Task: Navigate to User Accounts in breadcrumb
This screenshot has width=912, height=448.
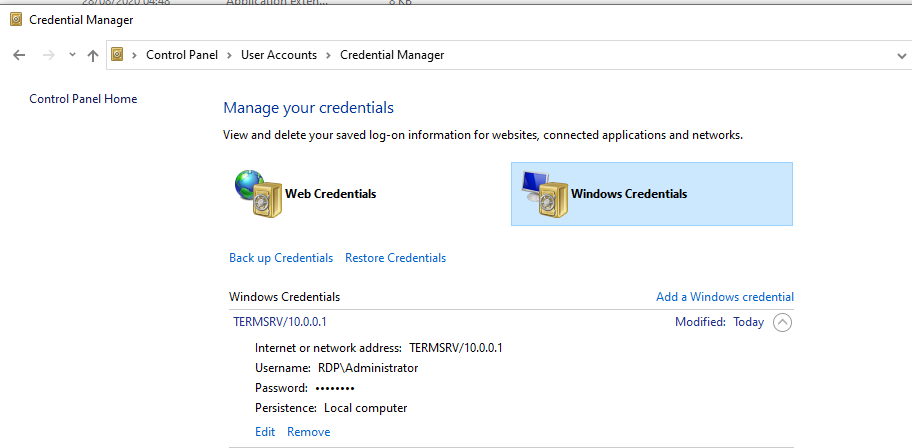Action: [x=279, y=55]
